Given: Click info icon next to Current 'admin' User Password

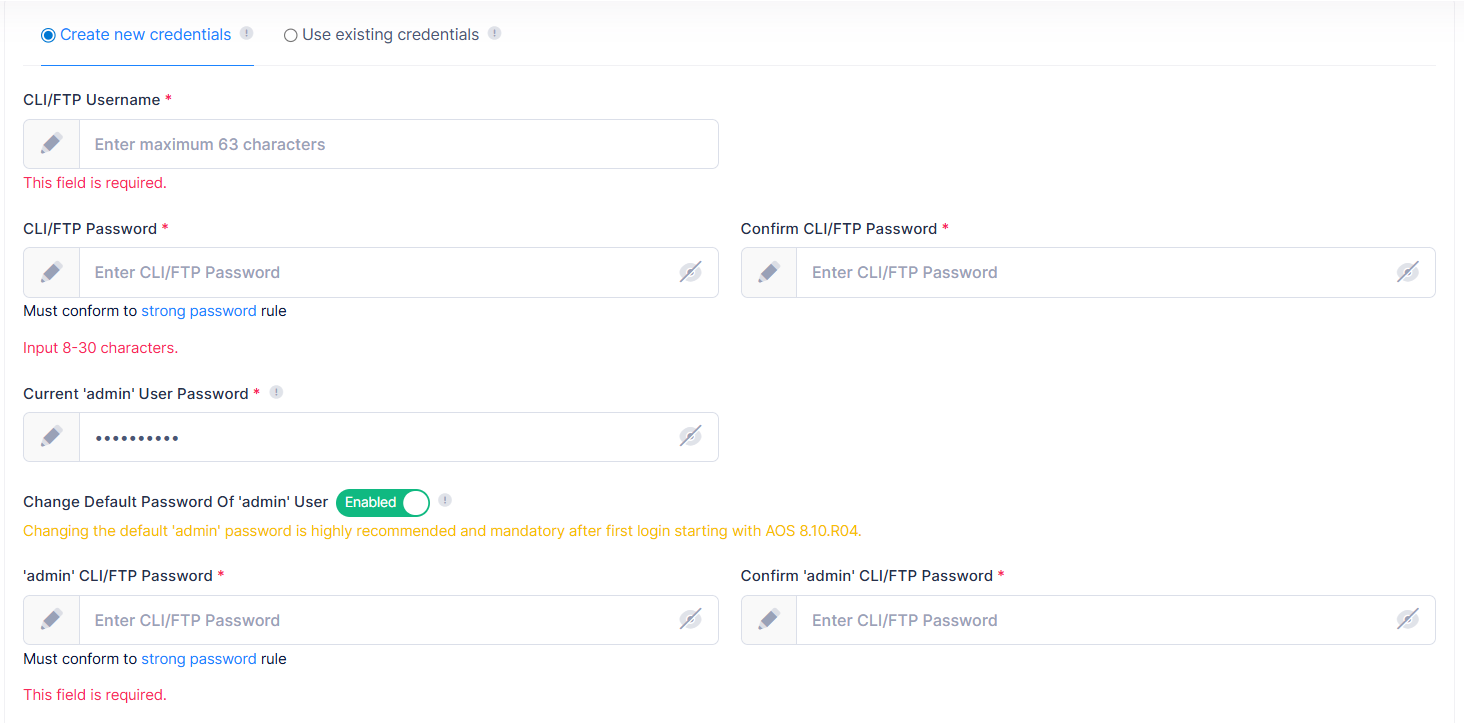Looking at the screenshot, I should tap(276, 392).
